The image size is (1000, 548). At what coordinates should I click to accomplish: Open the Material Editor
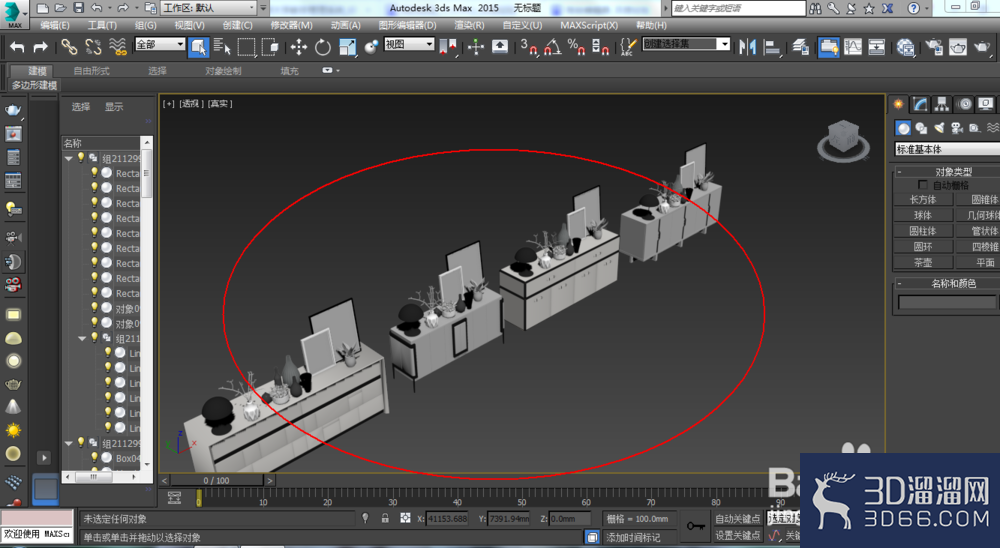point(906,47)
